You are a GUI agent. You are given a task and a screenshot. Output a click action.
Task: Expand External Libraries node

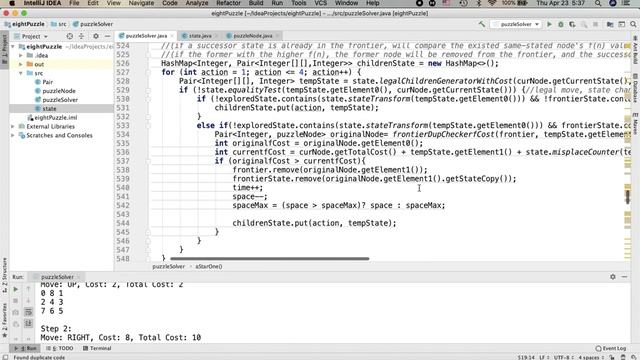coord(13,127)
